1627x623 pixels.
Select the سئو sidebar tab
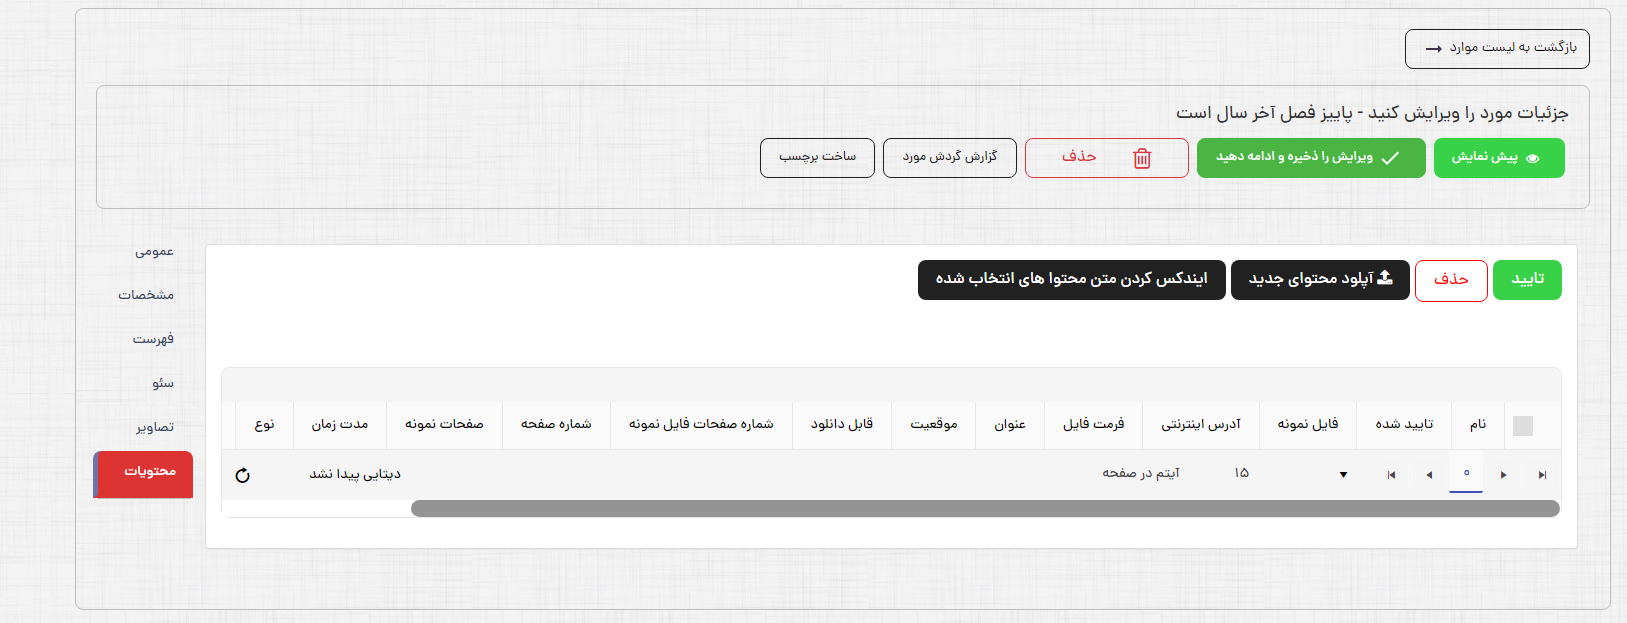coord(163,383)
